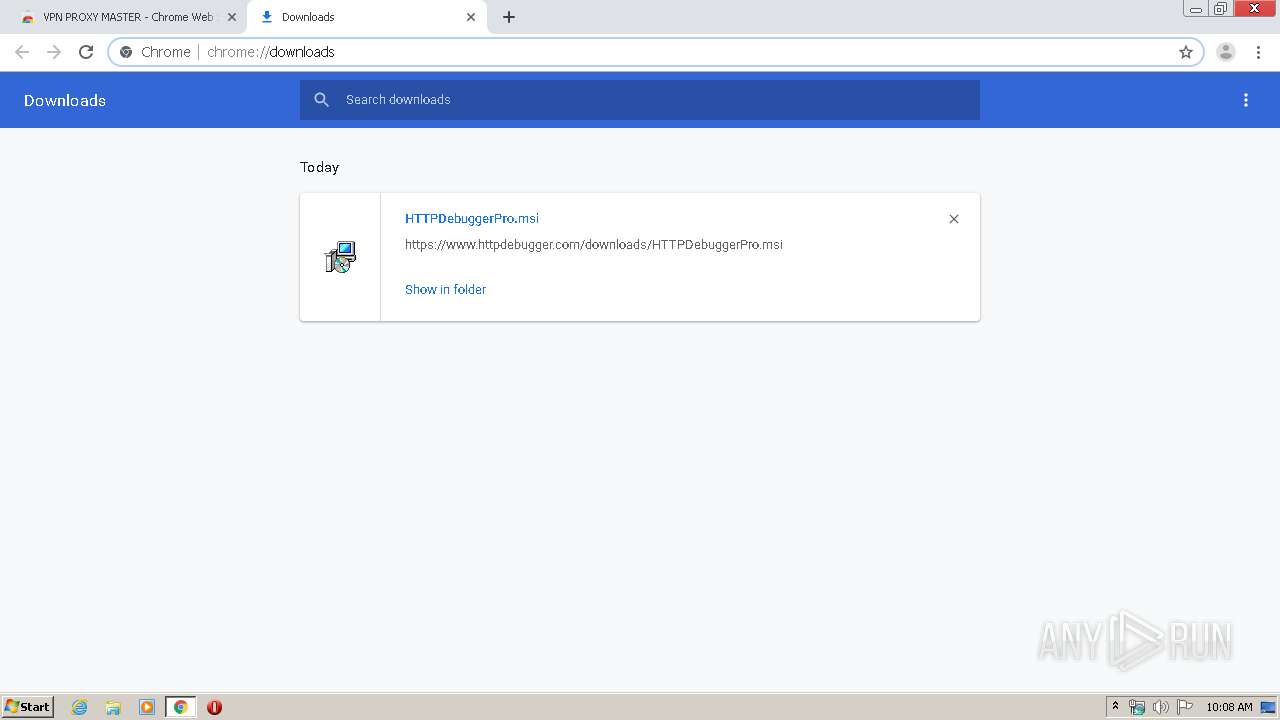Image resolution: width=1280 pixels, height=720 pixels.
Task: Click the HTTPDebuggerPro.msi installer file icon
Action: coord(340,257)
